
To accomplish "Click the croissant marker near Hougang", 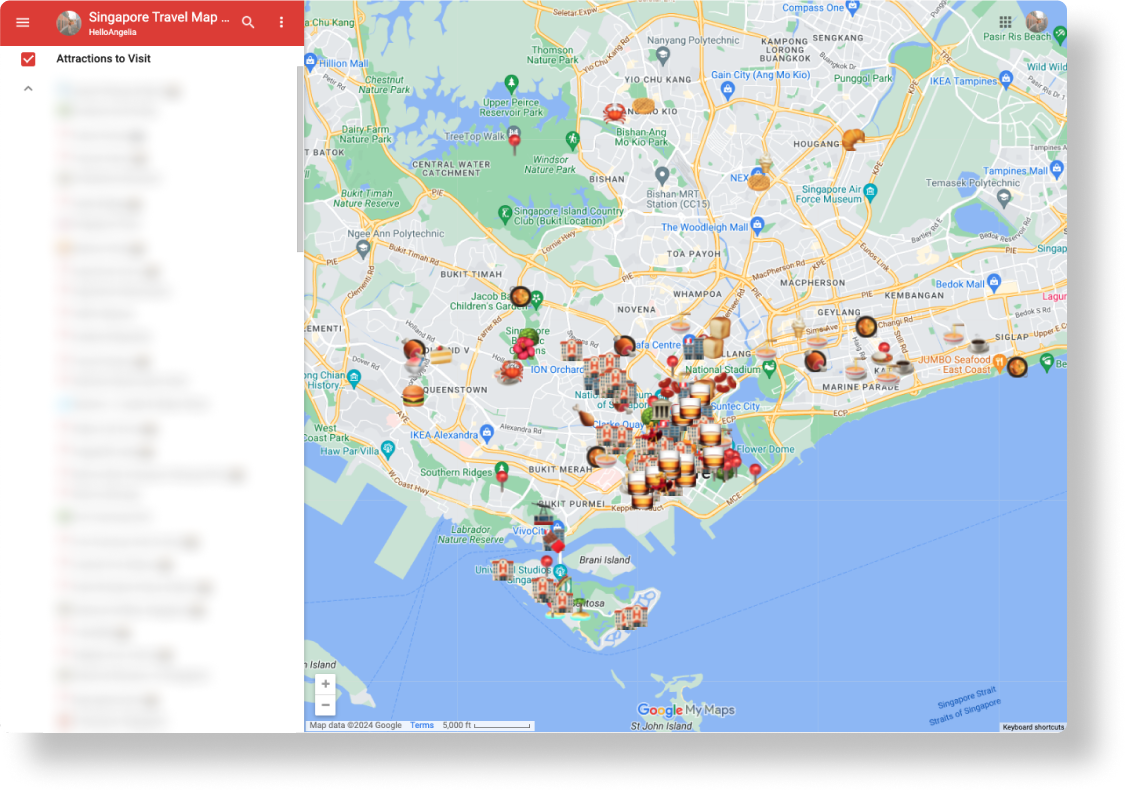I will [x=852, y=139].
